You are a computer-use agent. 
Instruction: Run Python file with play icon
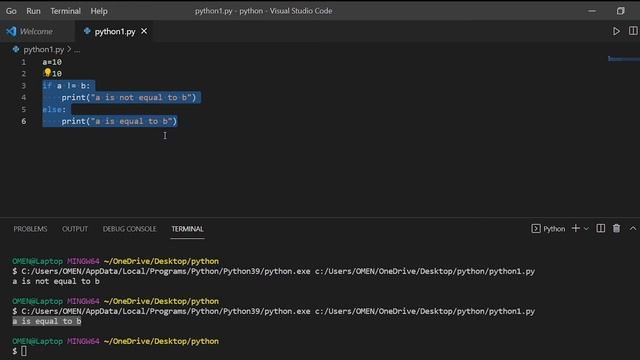coord(616,31)
